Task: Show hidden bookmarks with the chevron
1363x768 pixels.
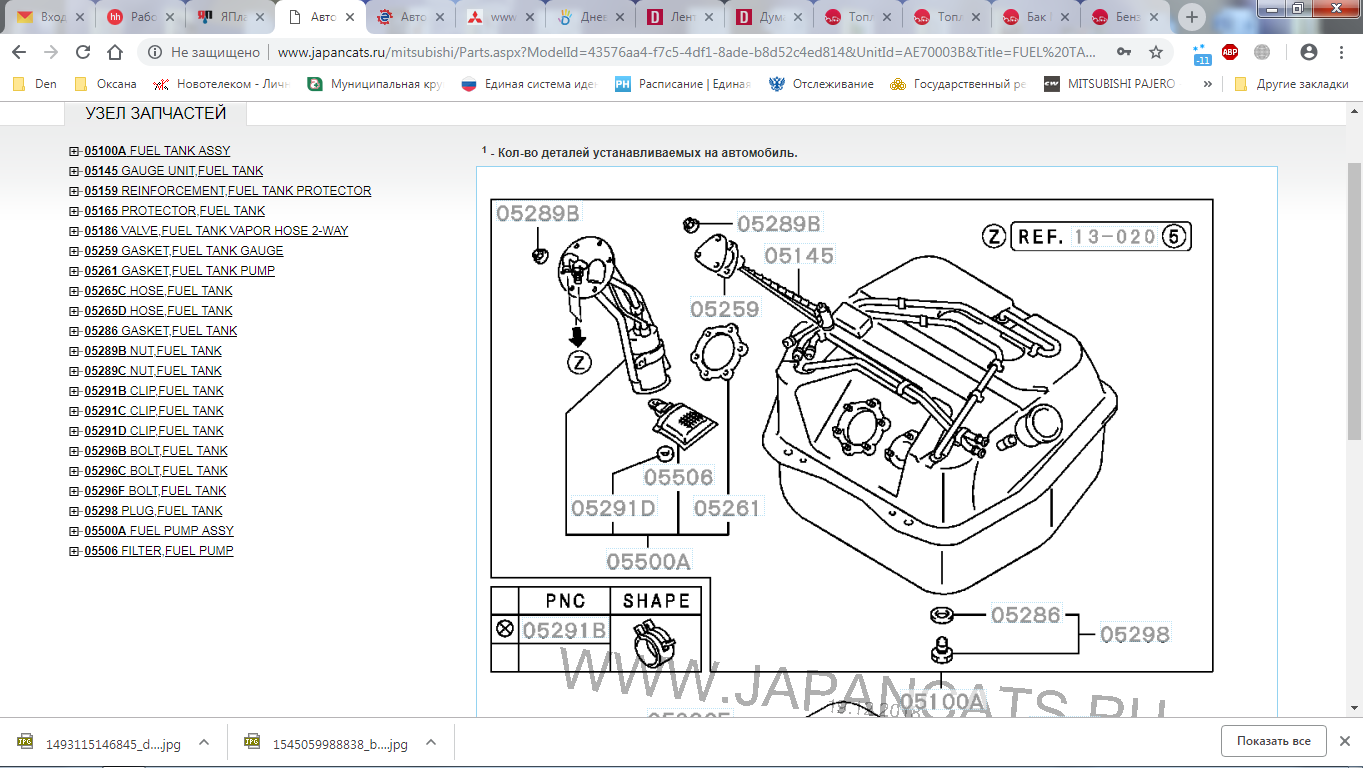Action: [1207, 84]
